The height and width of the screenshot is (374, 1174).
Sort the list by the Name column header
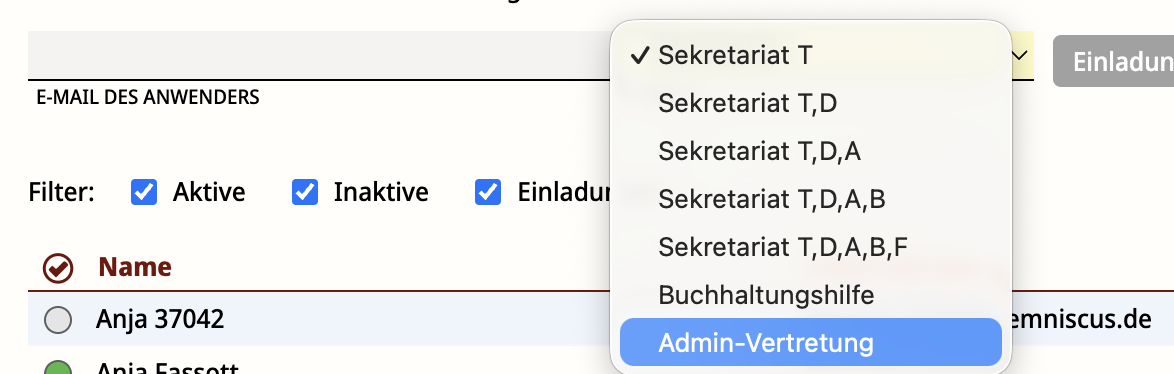pos(135,267)
